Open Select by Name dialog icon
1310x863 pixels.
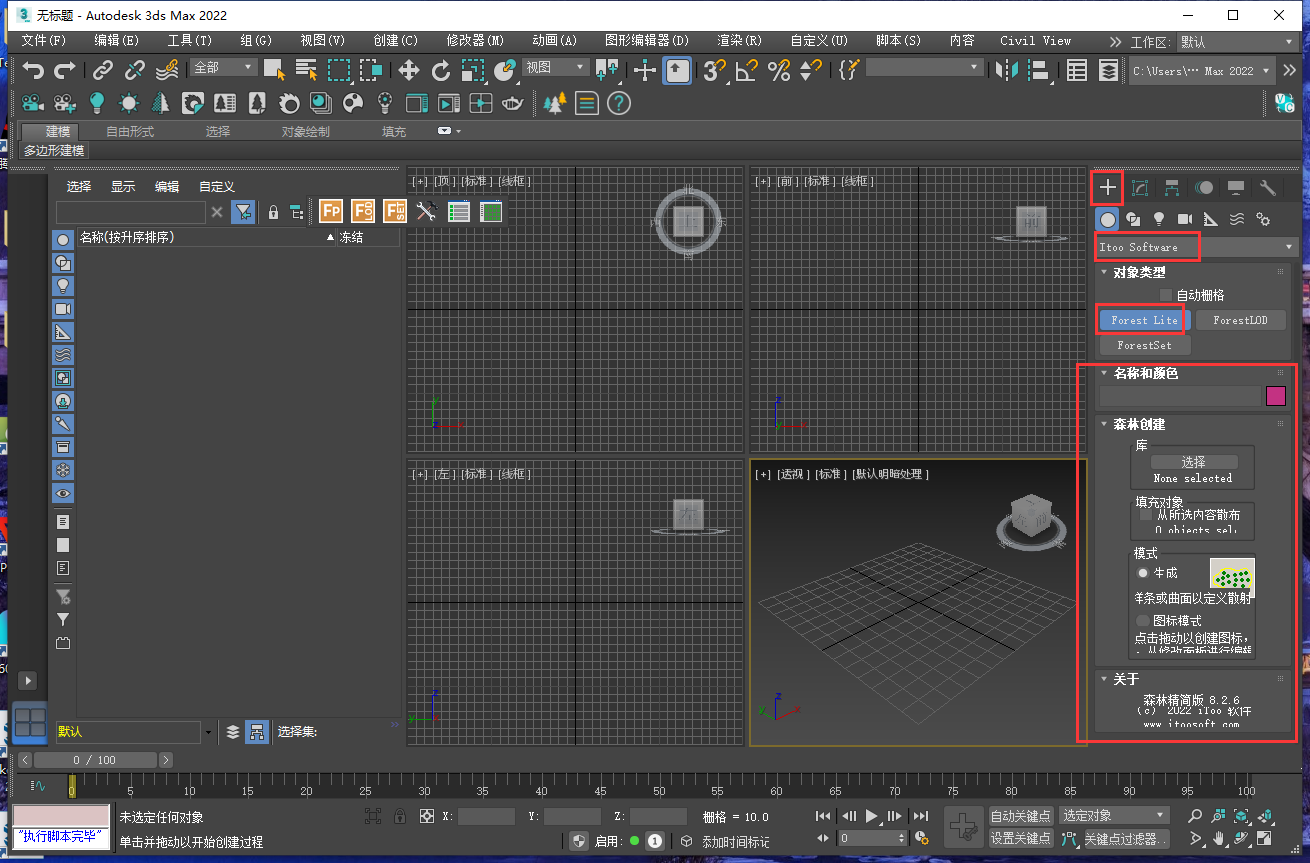[x=305, y=70]
